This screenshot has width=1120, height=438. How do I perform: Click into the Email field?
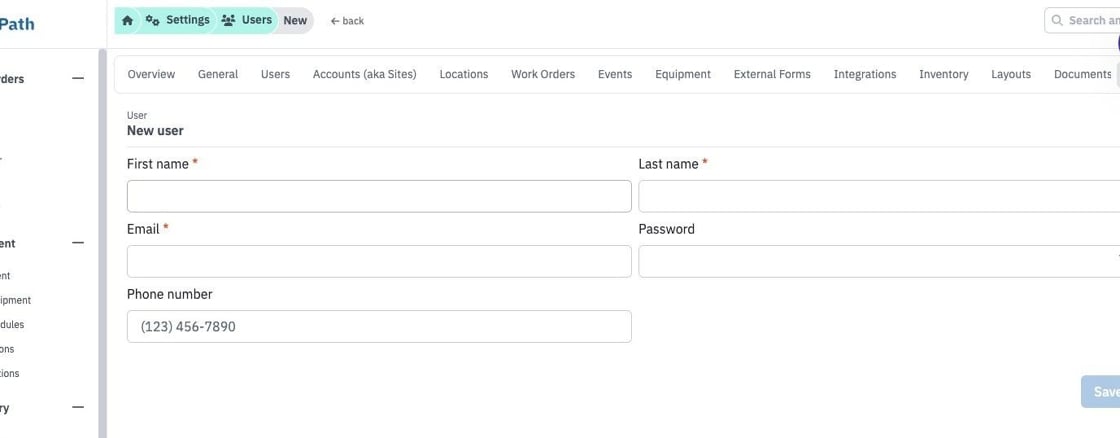379,262
